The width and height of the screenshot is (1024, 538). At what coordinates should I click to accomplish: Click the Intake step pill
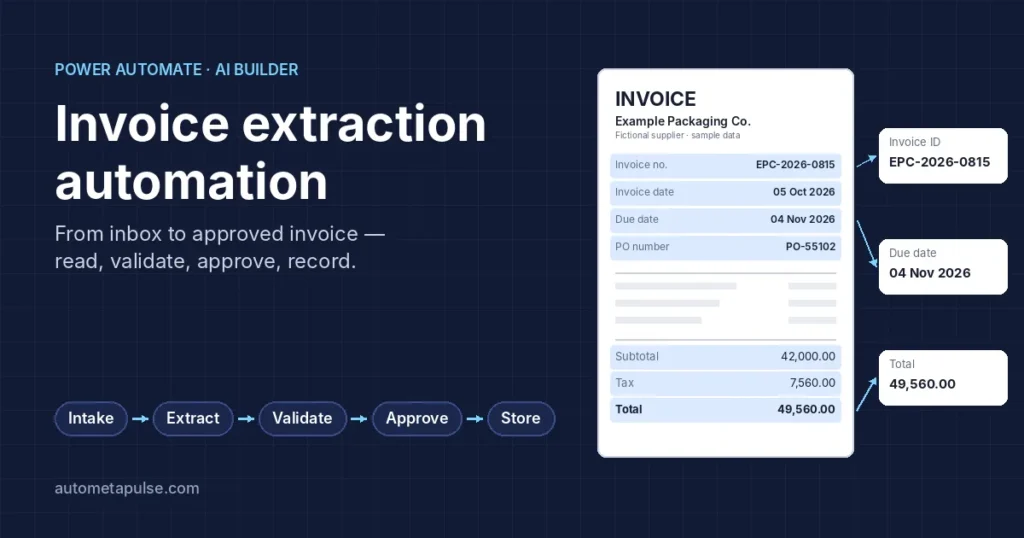(91, 419)
